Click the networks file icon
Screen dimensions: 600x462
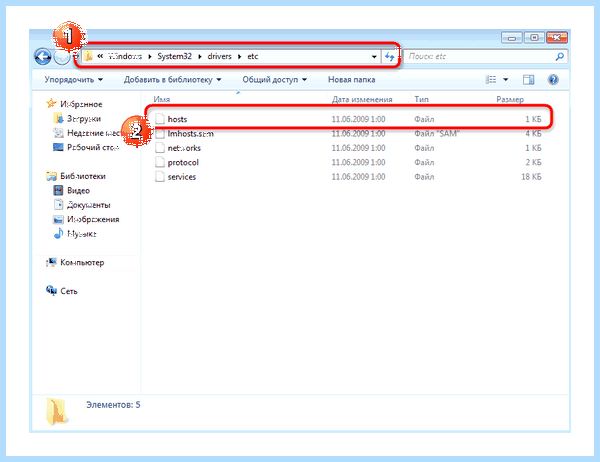[160, 148]
